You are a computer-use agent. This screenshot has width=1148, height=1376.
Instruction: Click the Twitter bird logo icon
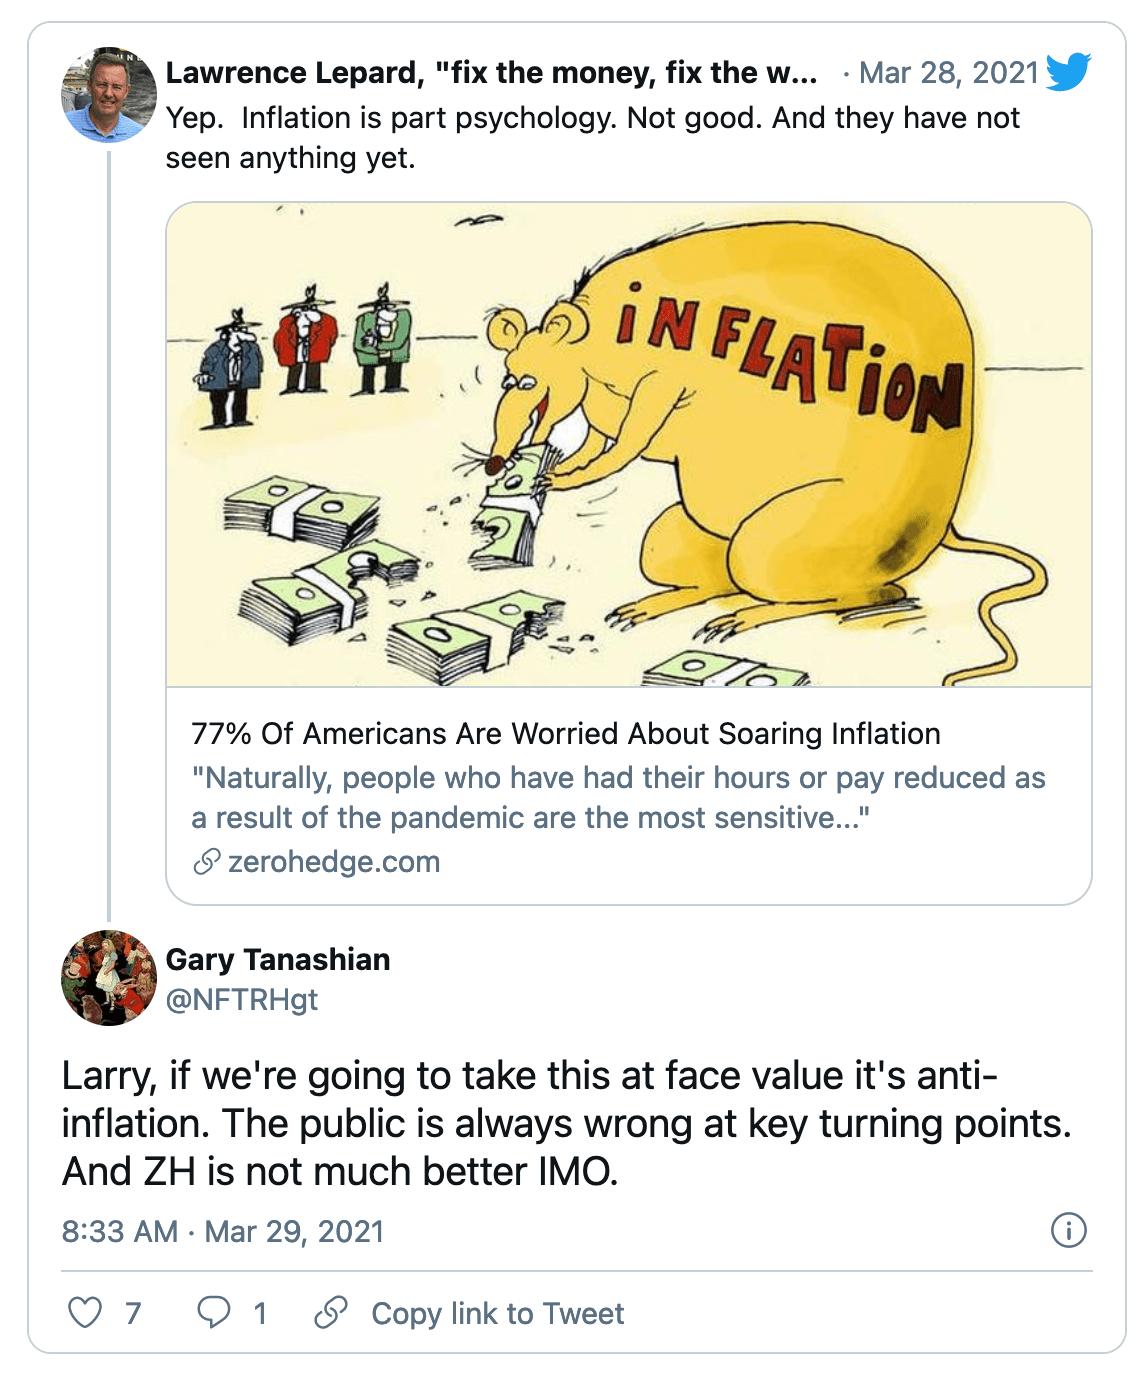[1068, 72]
